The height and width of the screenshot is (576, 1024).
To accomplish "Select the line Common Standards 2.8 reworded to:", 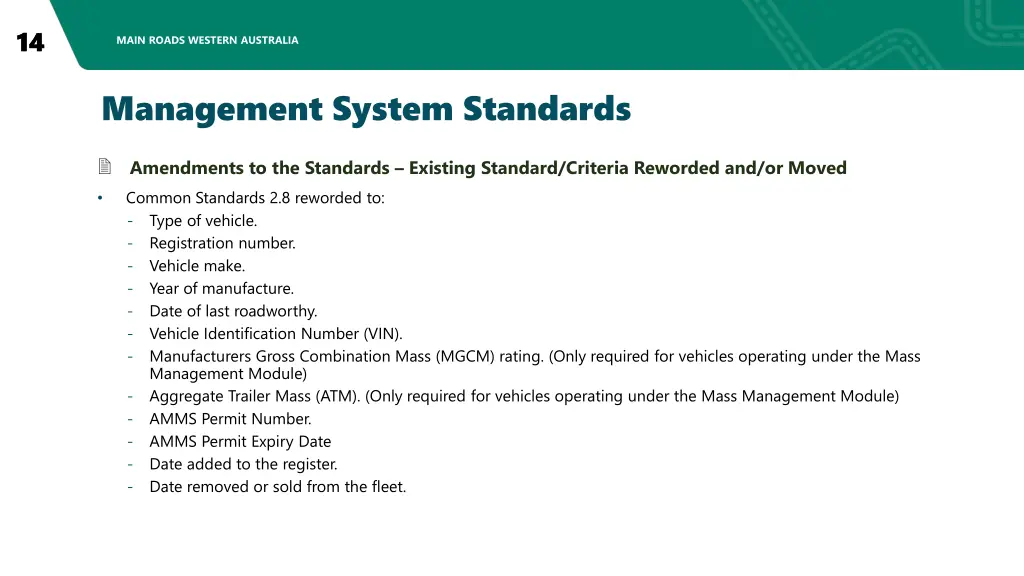I will click(255, 198).
